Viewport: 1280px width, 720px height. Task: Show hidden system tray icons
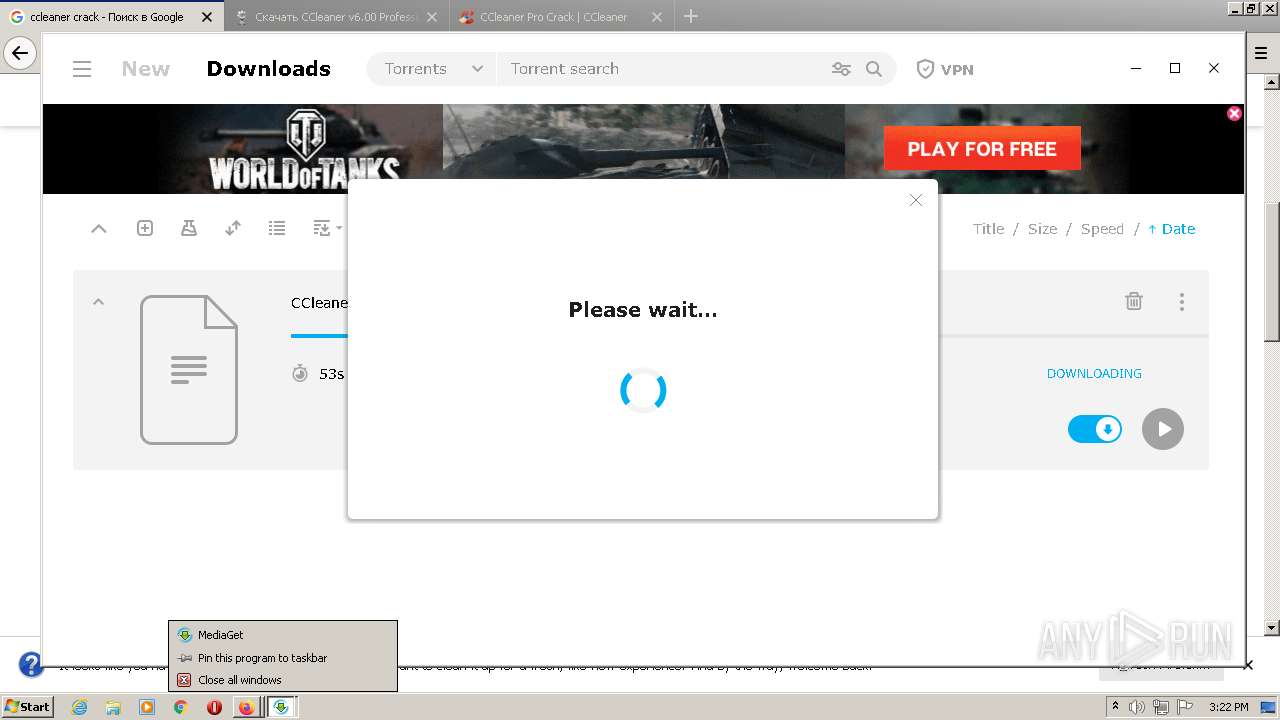pos(1115,707)
